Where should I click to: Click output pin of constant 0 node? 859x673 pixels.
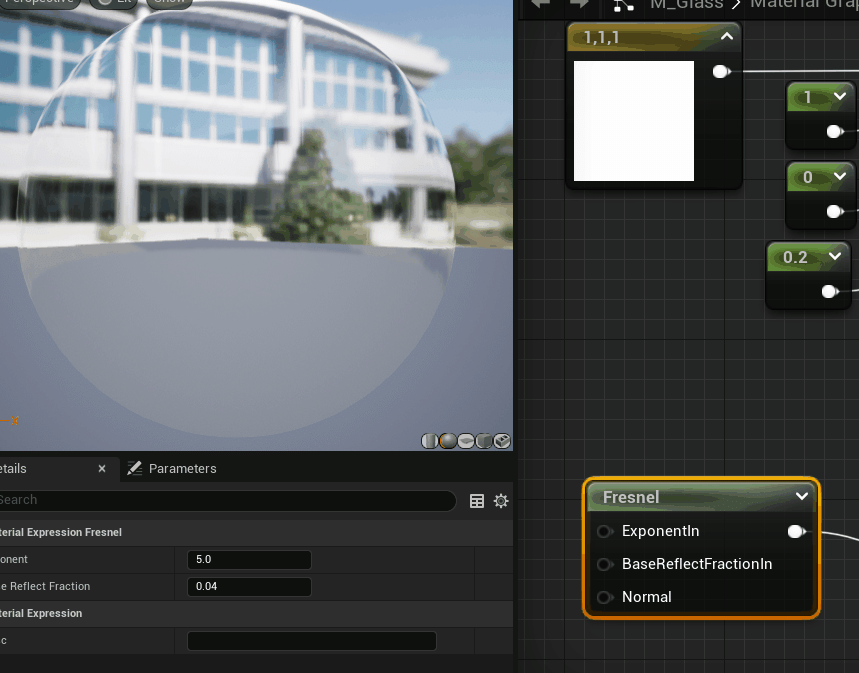(834, 212)
